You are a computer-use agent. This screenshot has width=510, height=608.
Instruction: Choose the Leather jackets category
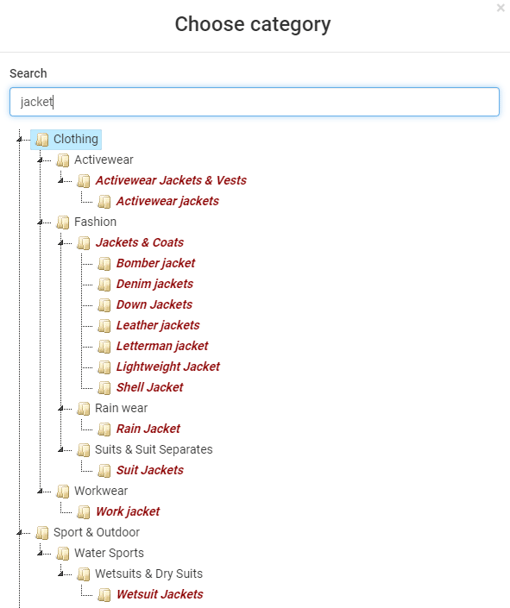[x=158, y=325]
